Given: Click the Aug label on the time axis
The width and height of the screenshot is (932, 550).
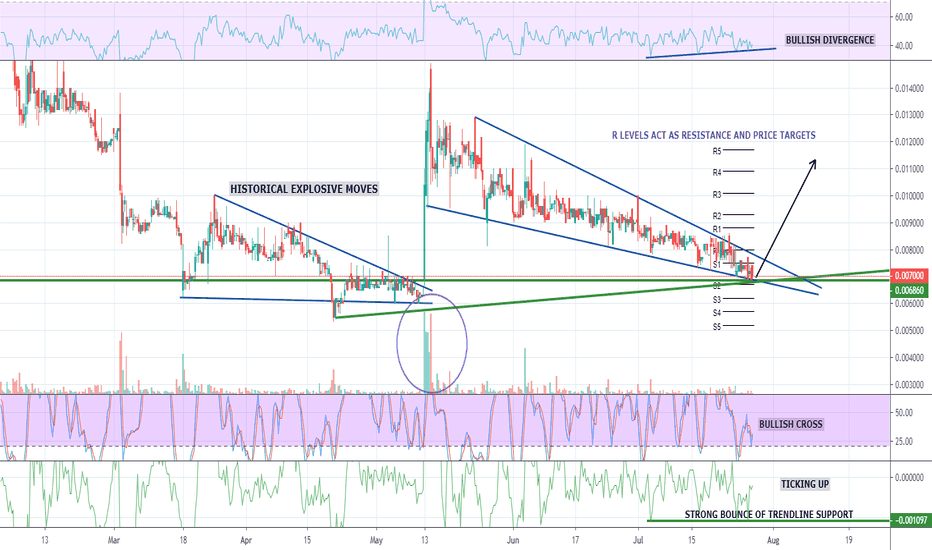Looking at the screenshot, I should pos(773,540).
